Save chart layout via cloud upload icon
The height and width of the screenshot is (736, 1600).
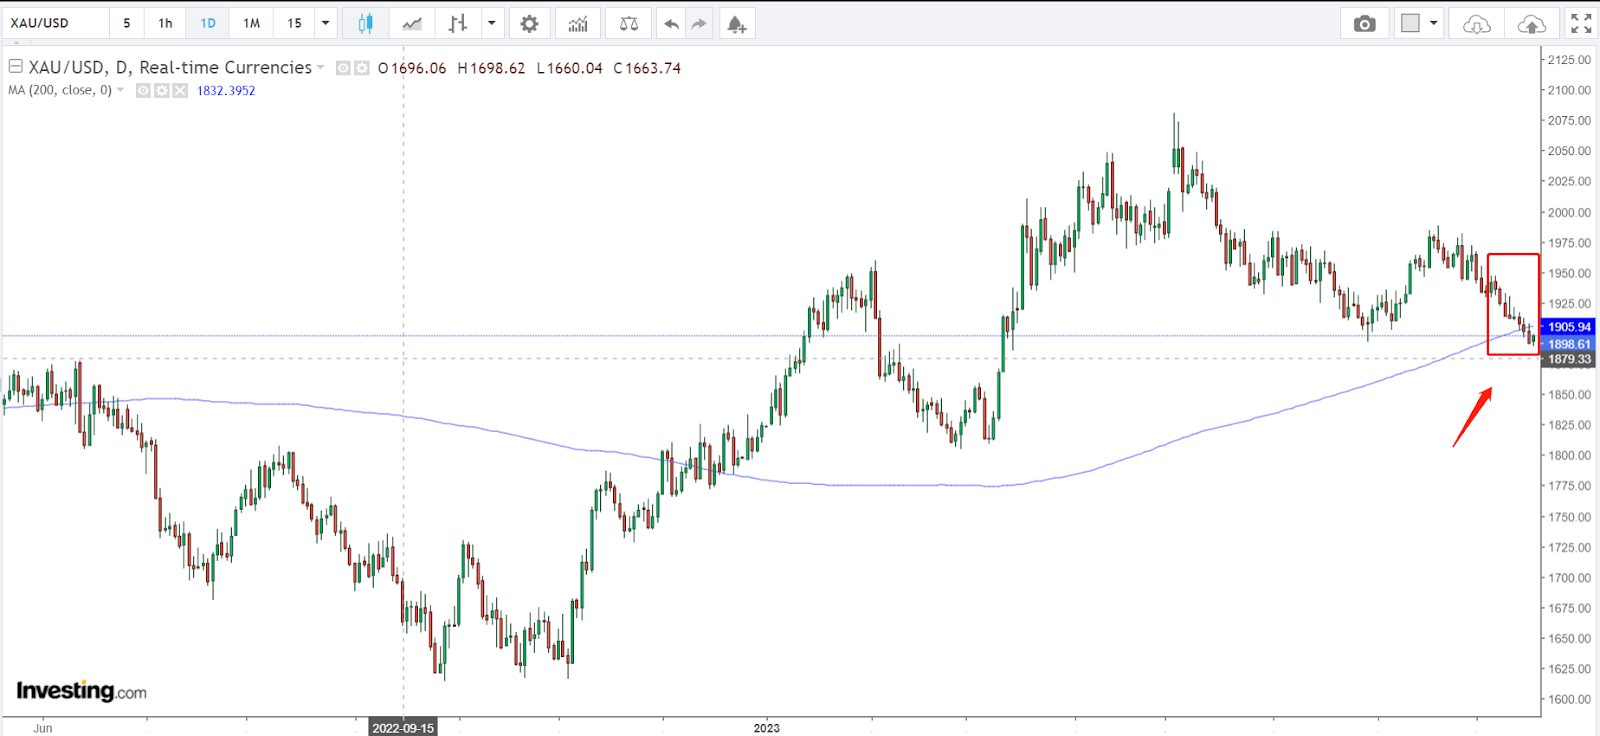click(x=1531, y=24)
